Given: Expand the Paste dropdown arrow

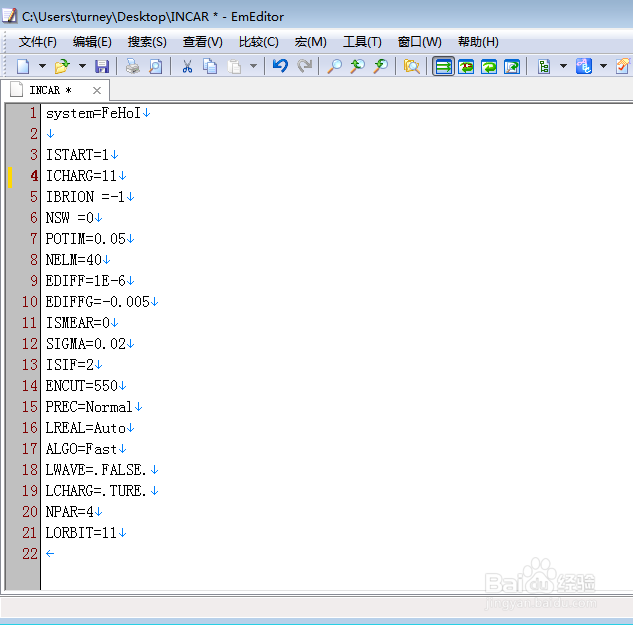Looking at the screenshot, I should tap(254, 66).
